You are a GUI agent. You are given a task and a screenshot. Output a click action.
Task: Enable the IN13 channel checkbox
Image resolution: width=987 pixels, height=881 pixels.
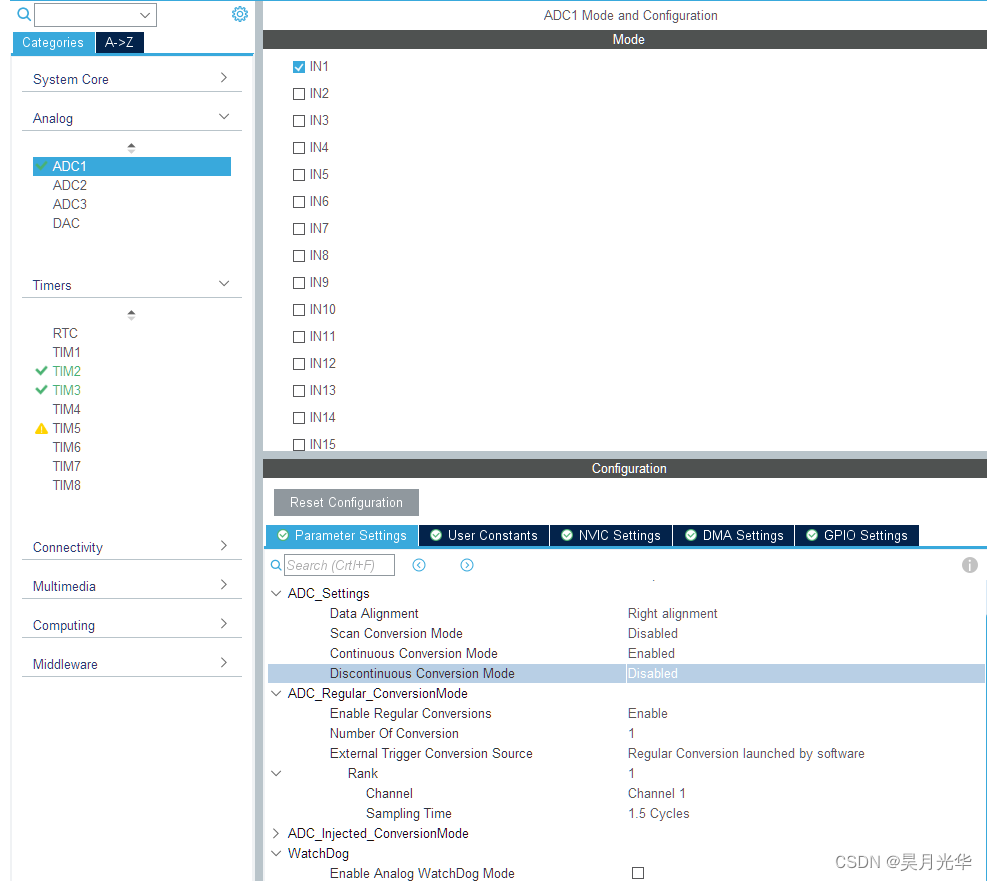(299, 391)
